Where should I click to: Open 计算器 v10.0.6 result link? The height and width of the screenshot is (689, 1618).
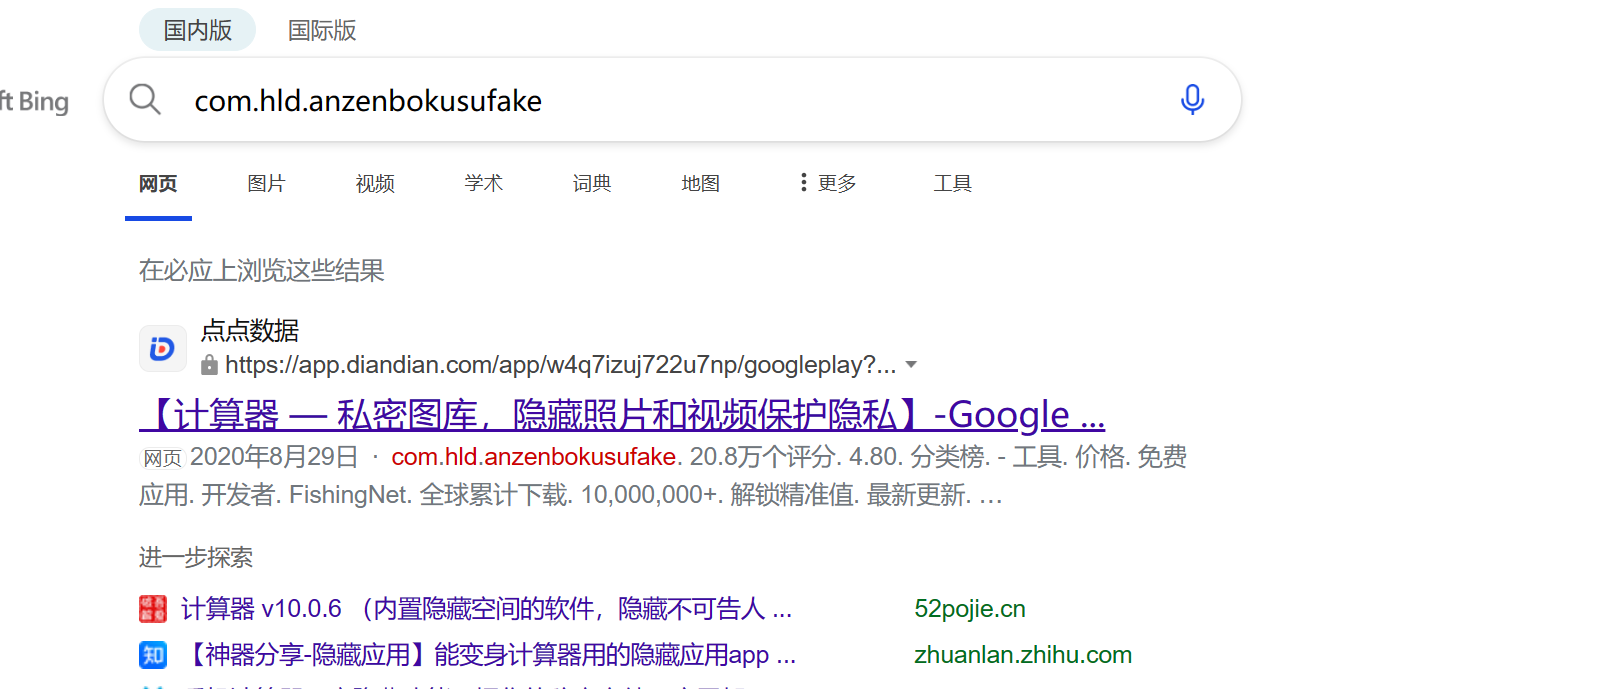(486, 608)
